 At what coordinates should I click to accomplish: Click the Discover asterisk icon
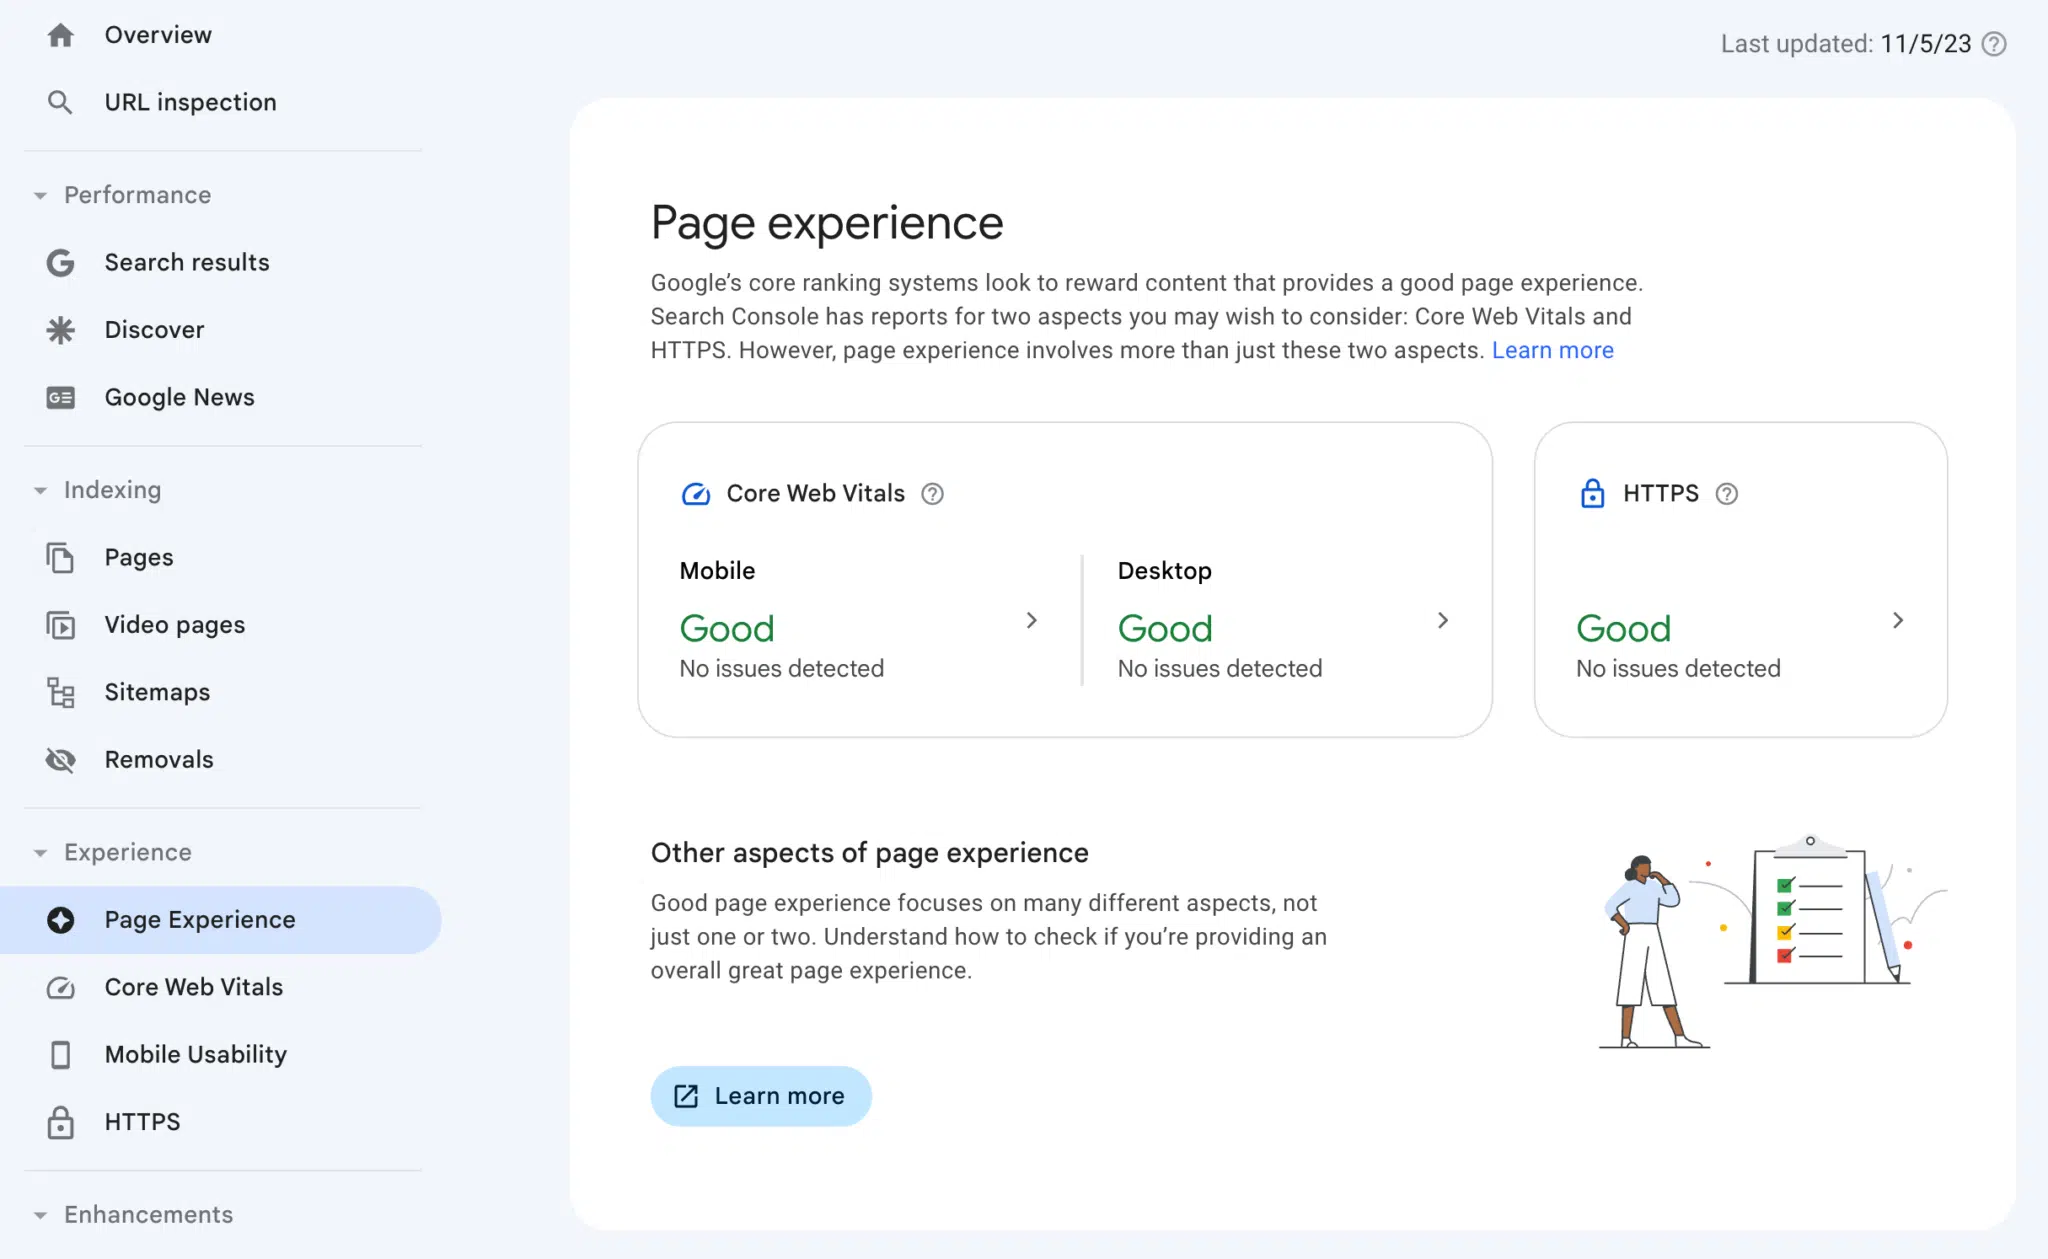(60, 329)
